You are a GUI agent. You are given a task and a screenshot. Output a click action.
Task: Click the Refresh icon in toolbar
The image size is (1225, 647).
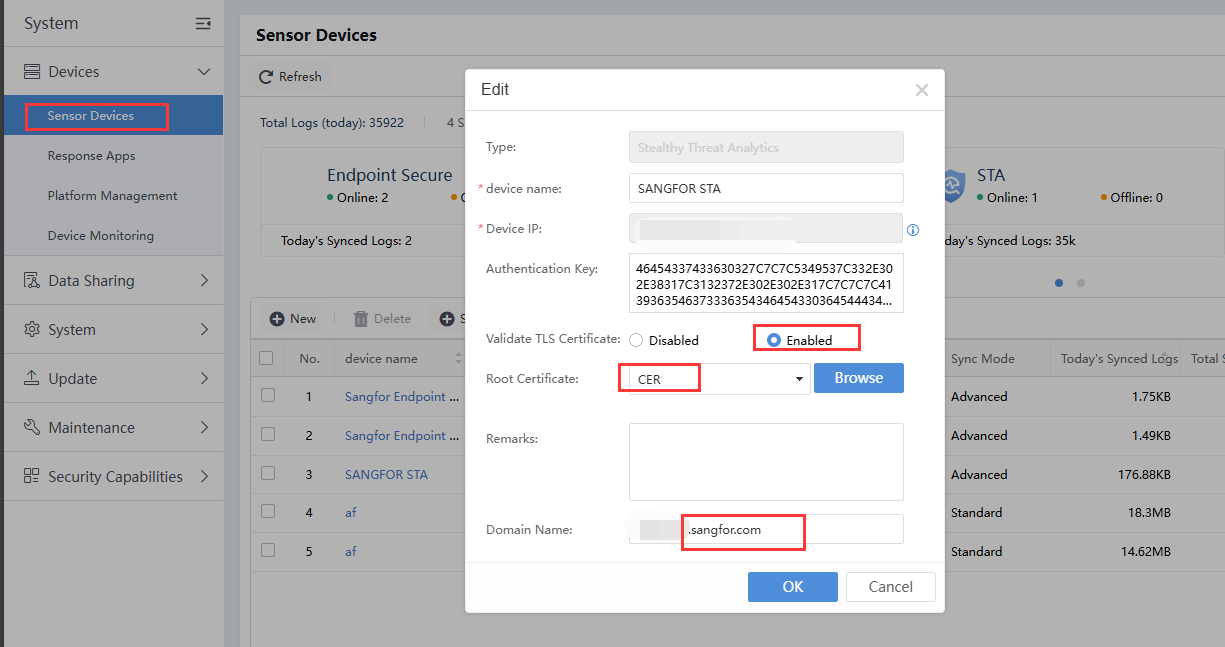click(266, 77)
